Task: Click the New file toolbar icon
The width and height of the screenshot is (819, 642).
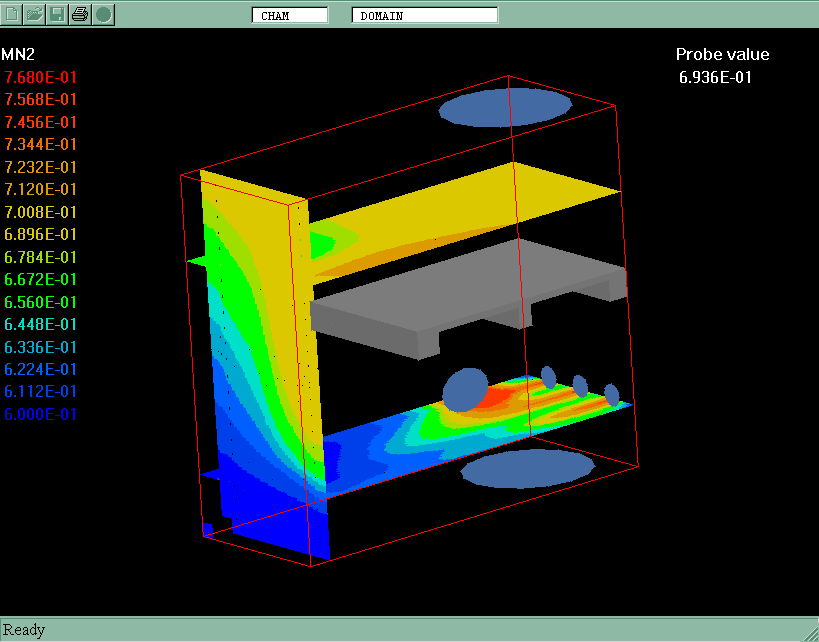Action: pyautogui.click(x=12, y=14)
